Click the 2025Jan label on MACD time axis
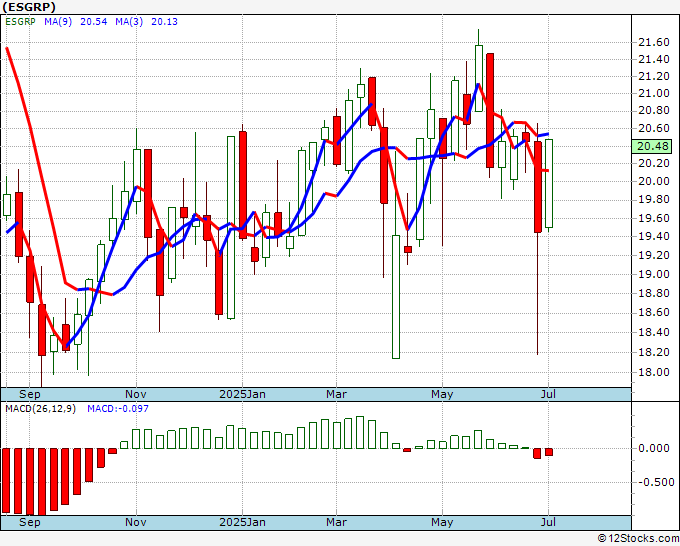 [x=242, y=522]
